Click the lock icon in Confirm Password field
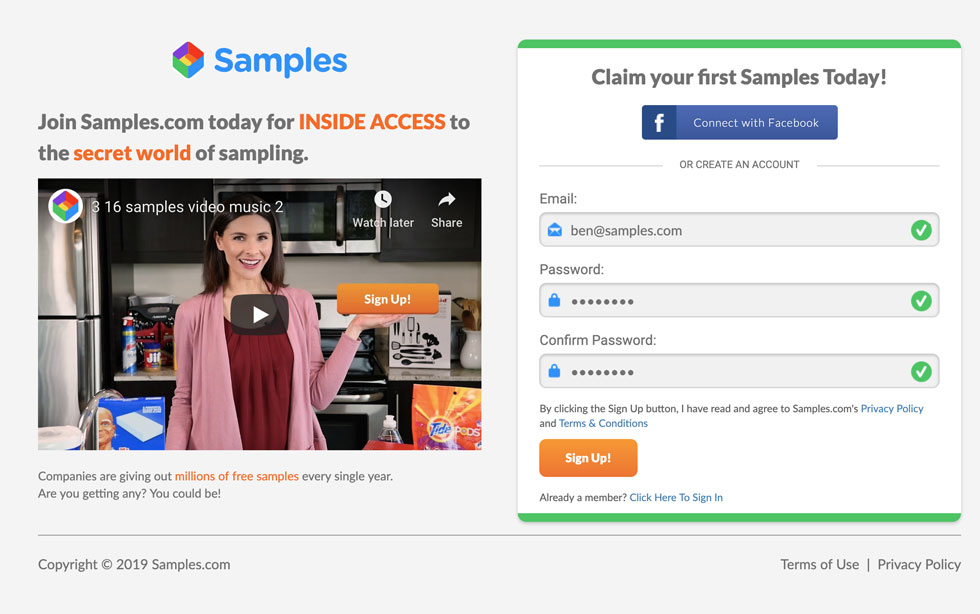Screen dimensions: 980x614 tap(554, 371)
